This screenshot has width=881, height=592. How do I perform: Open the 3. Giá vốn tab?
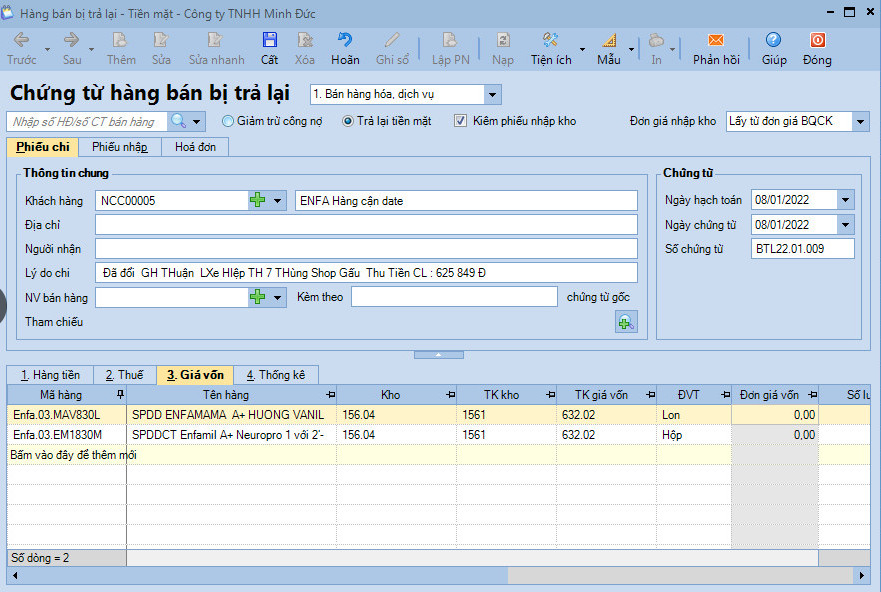pyautogui.click(x=195, y=375)
